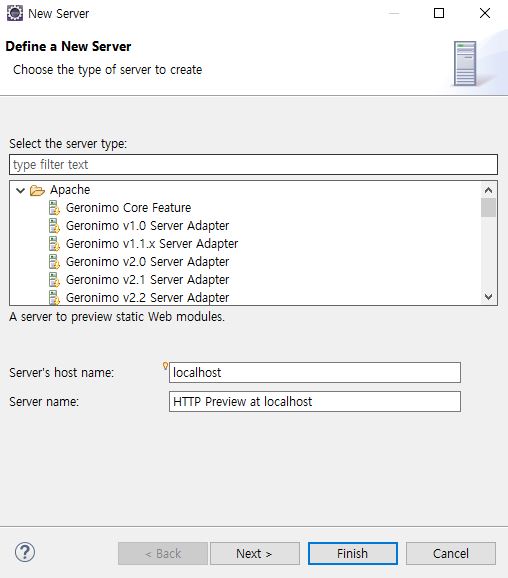Choose Geronimo v2.2 Server Adapter
This screenshot has height=578, width=508.
click(x=147, y=297)
